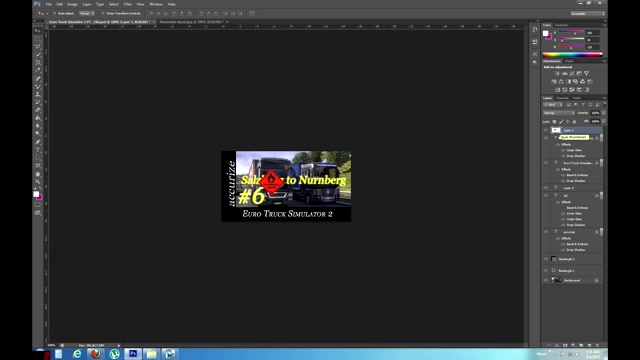Switch to the Channels tab
This screenshot has height=360, width=640.
click(x=562, y=98)
